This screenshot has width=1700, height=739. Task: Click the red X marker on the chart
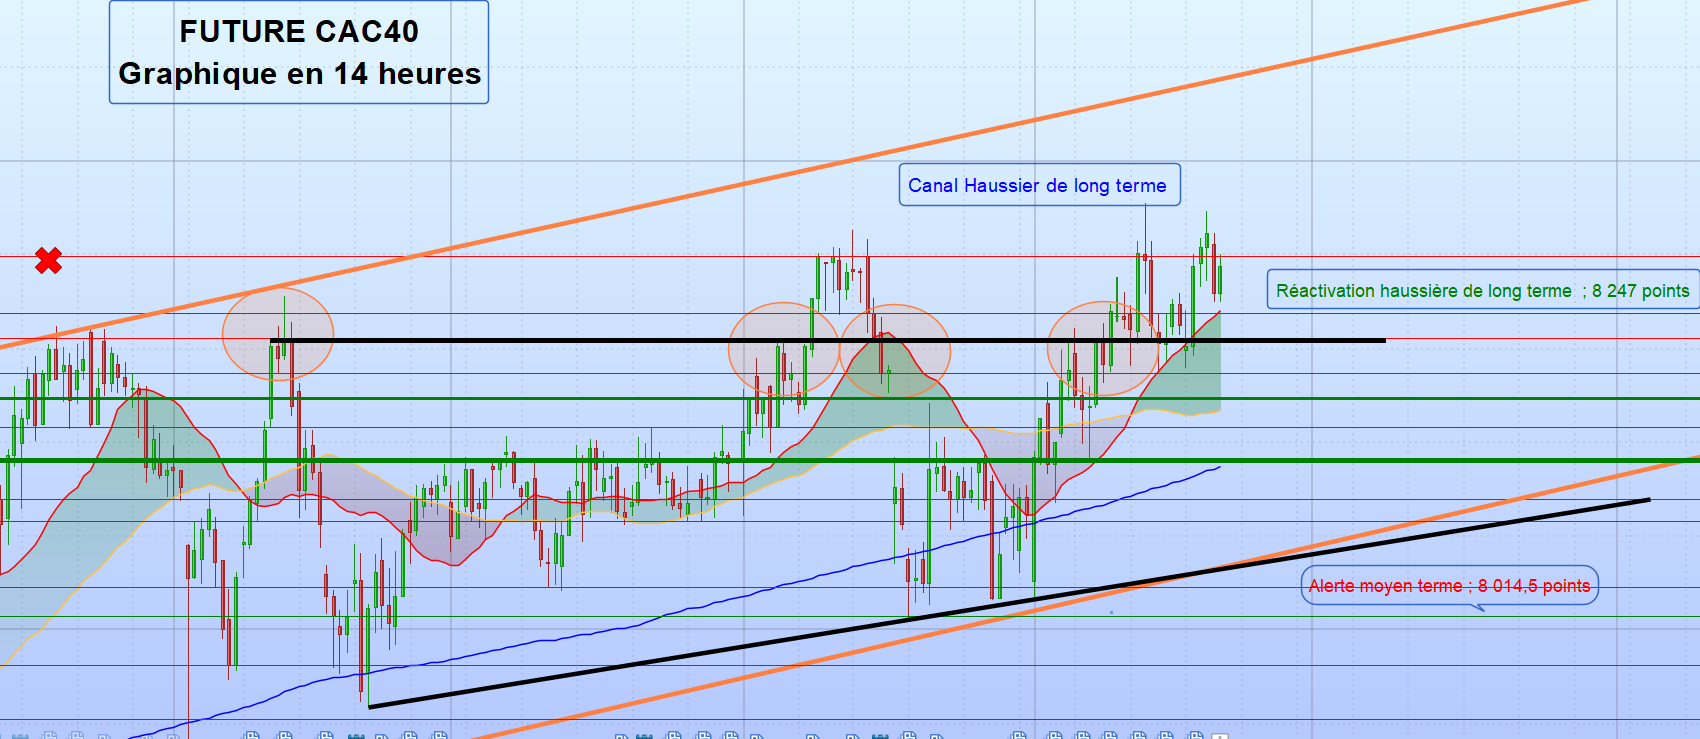coord(48,261)
